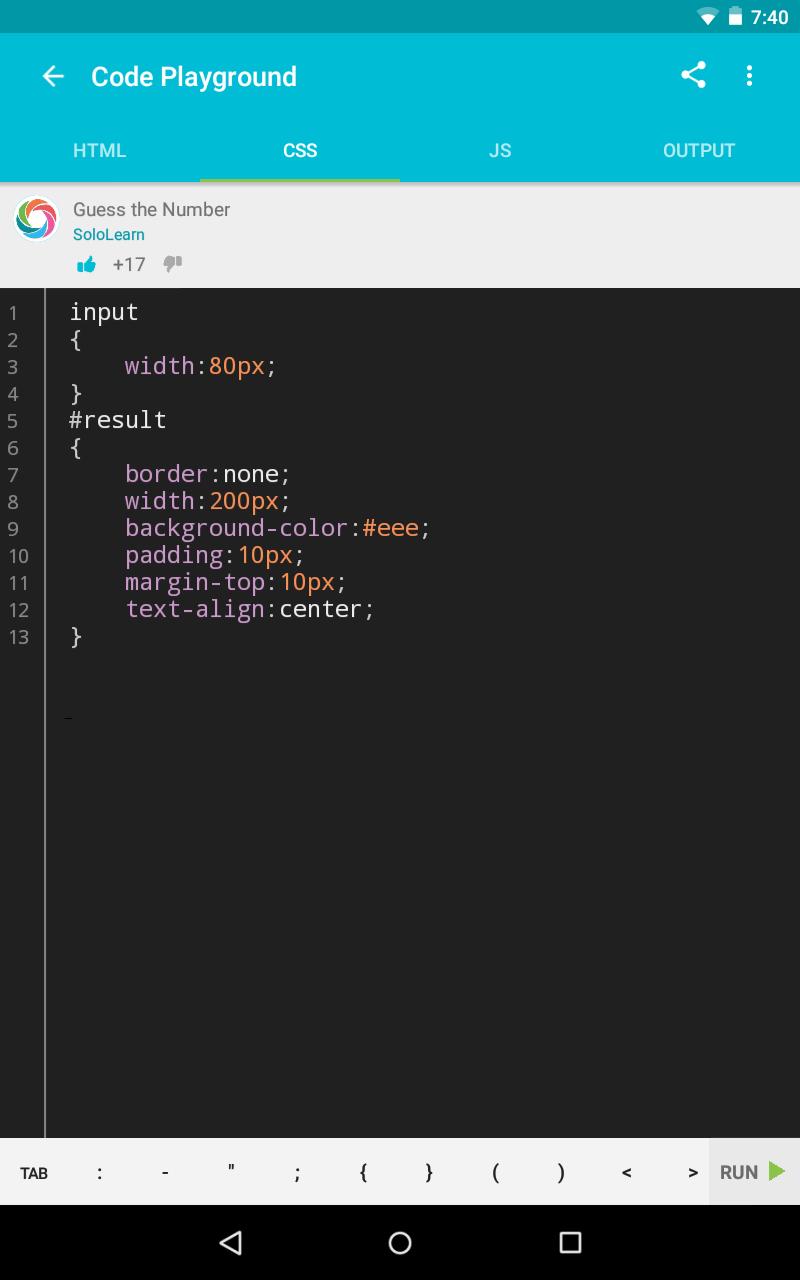Insert a tab using TAB key

coord(34,1173)
